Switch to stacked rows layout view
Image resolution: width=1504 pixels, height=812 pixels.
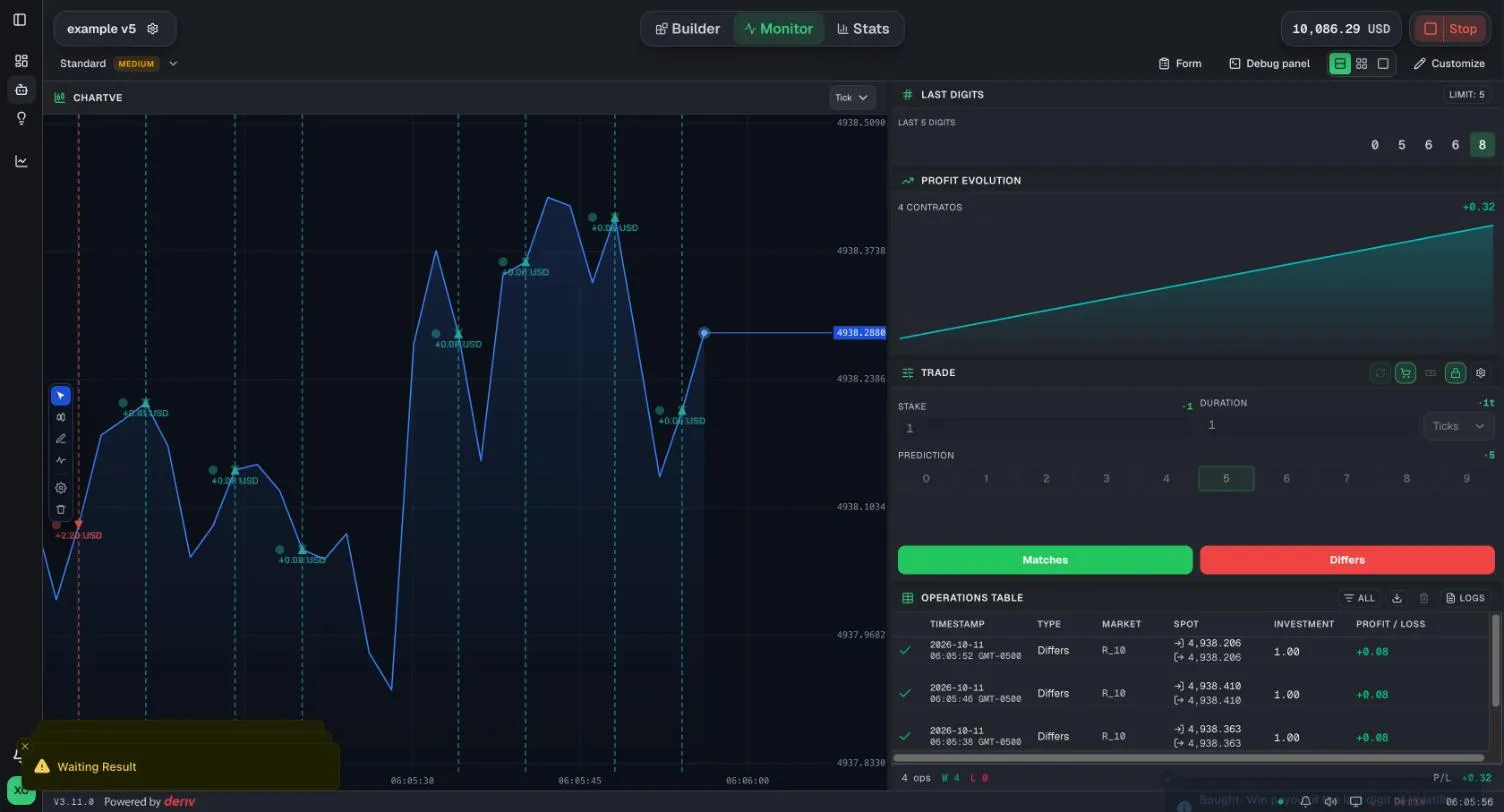coord(1339,63)
